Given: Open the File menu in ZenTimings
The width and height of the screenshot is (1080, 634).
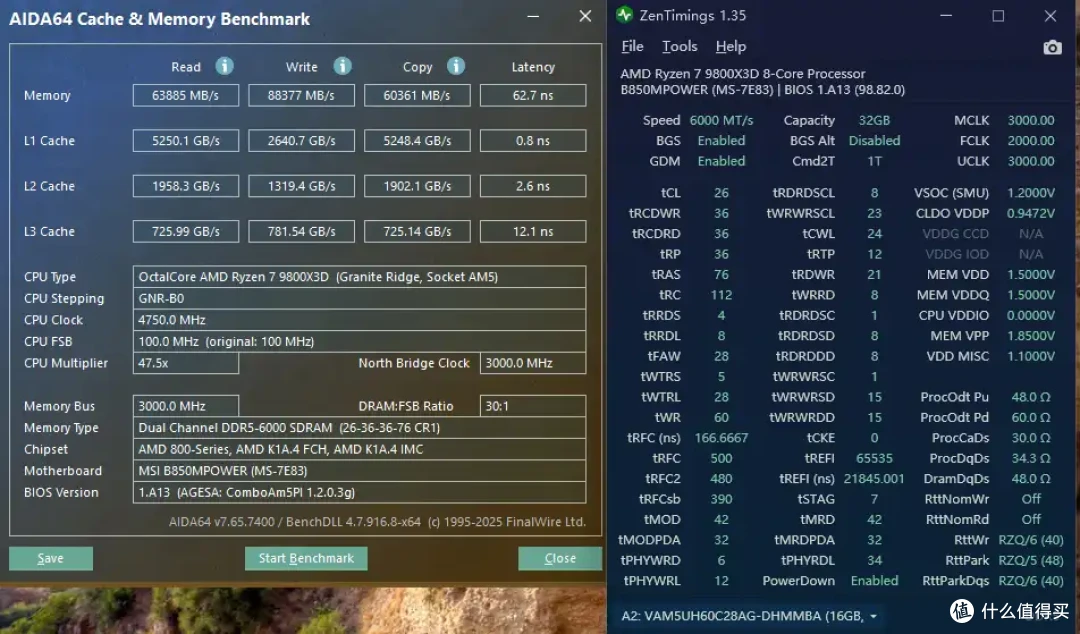Looking at the screenshot, I should click(632, 46).
